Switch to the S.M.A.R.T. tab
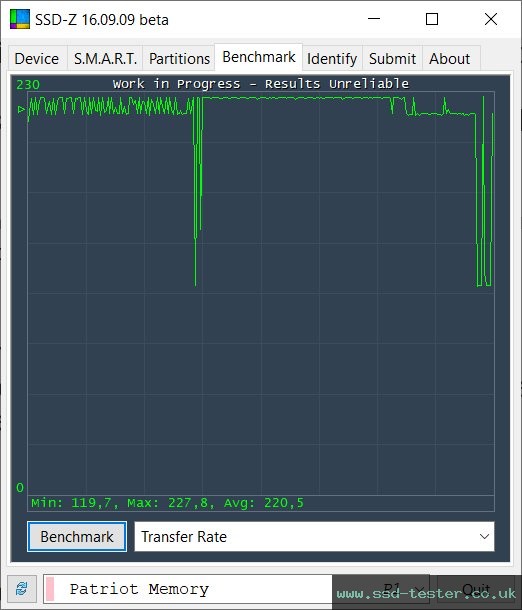This screenshot has width=522, height=610. coord(105,59)
